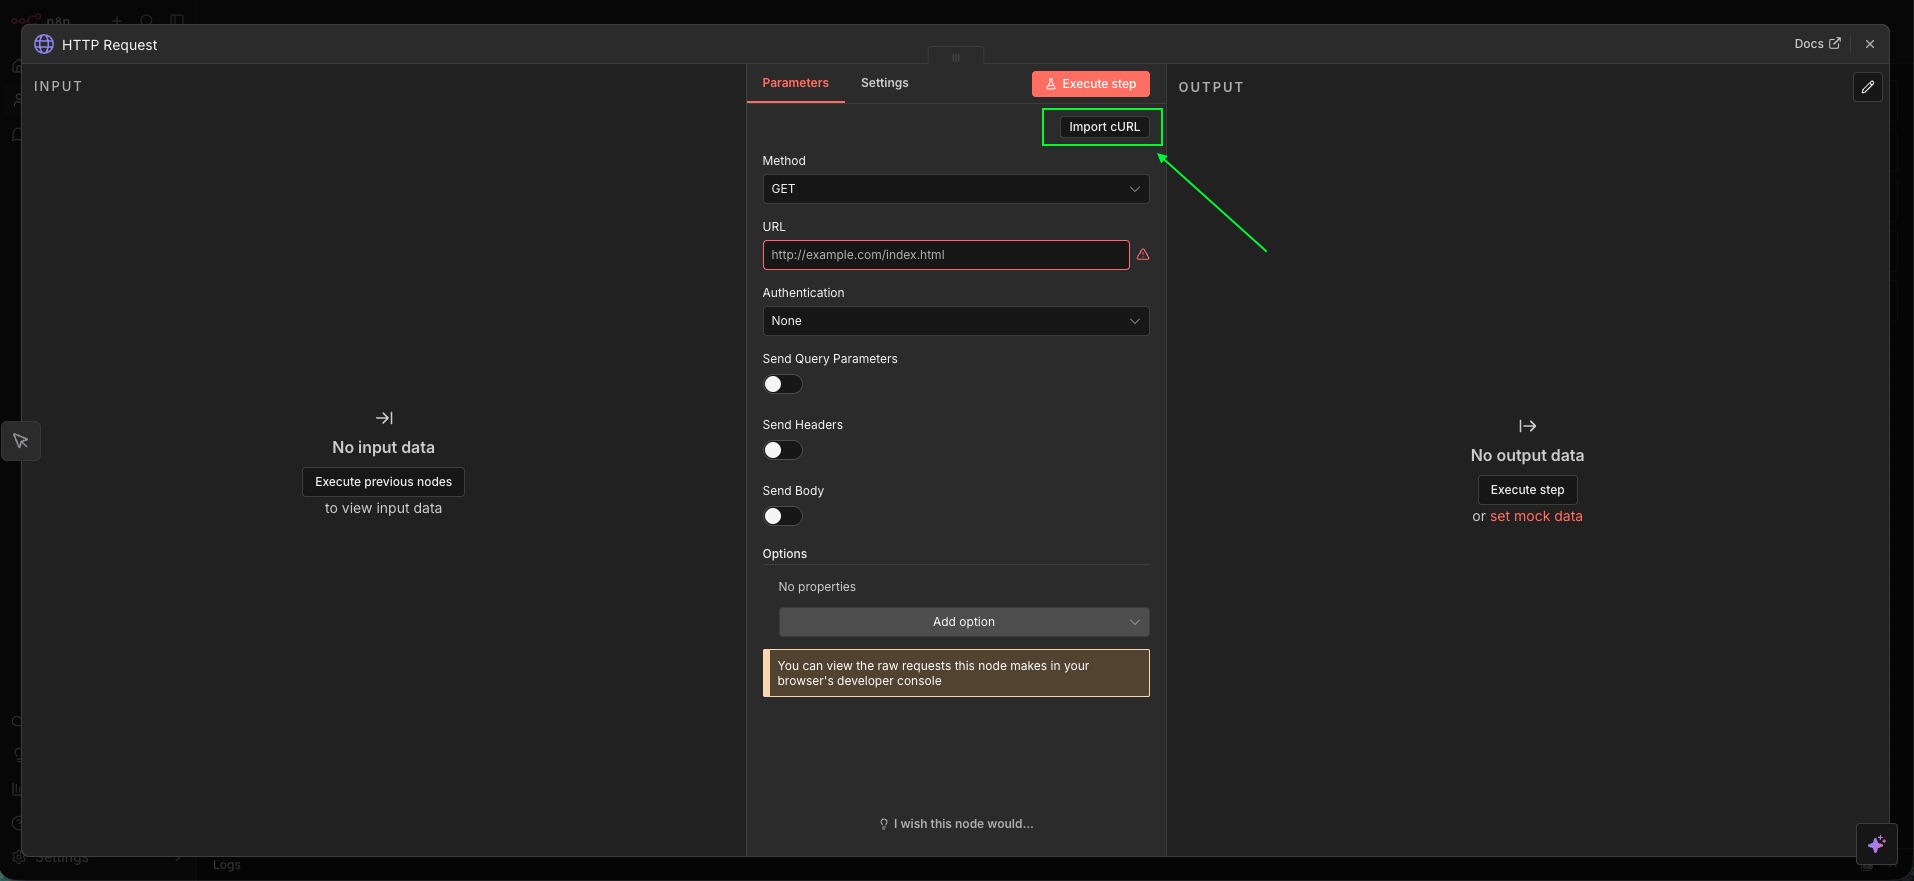Switch to the Settings tab

884,83
